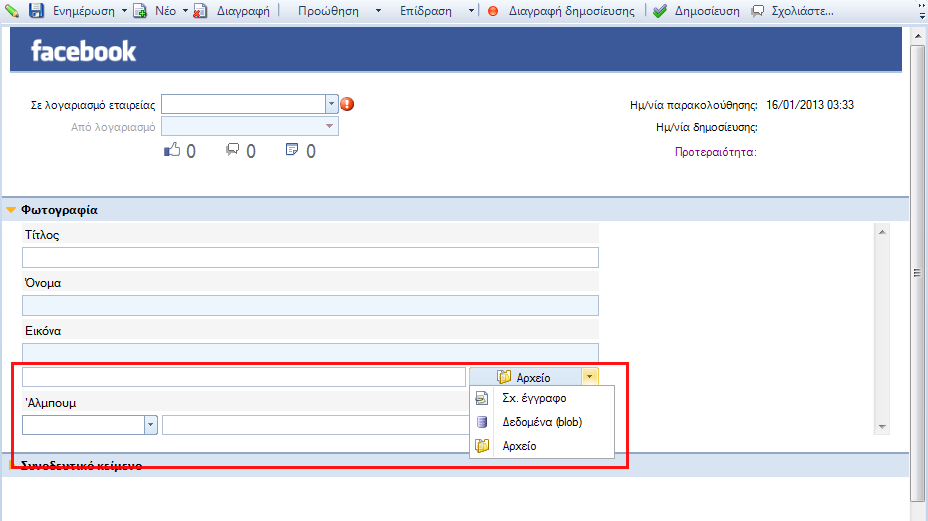The height and width of the screenshot is (521, 928).
Task: Select Αρχείο entry in dropdown list
Action: coord(519,446)
